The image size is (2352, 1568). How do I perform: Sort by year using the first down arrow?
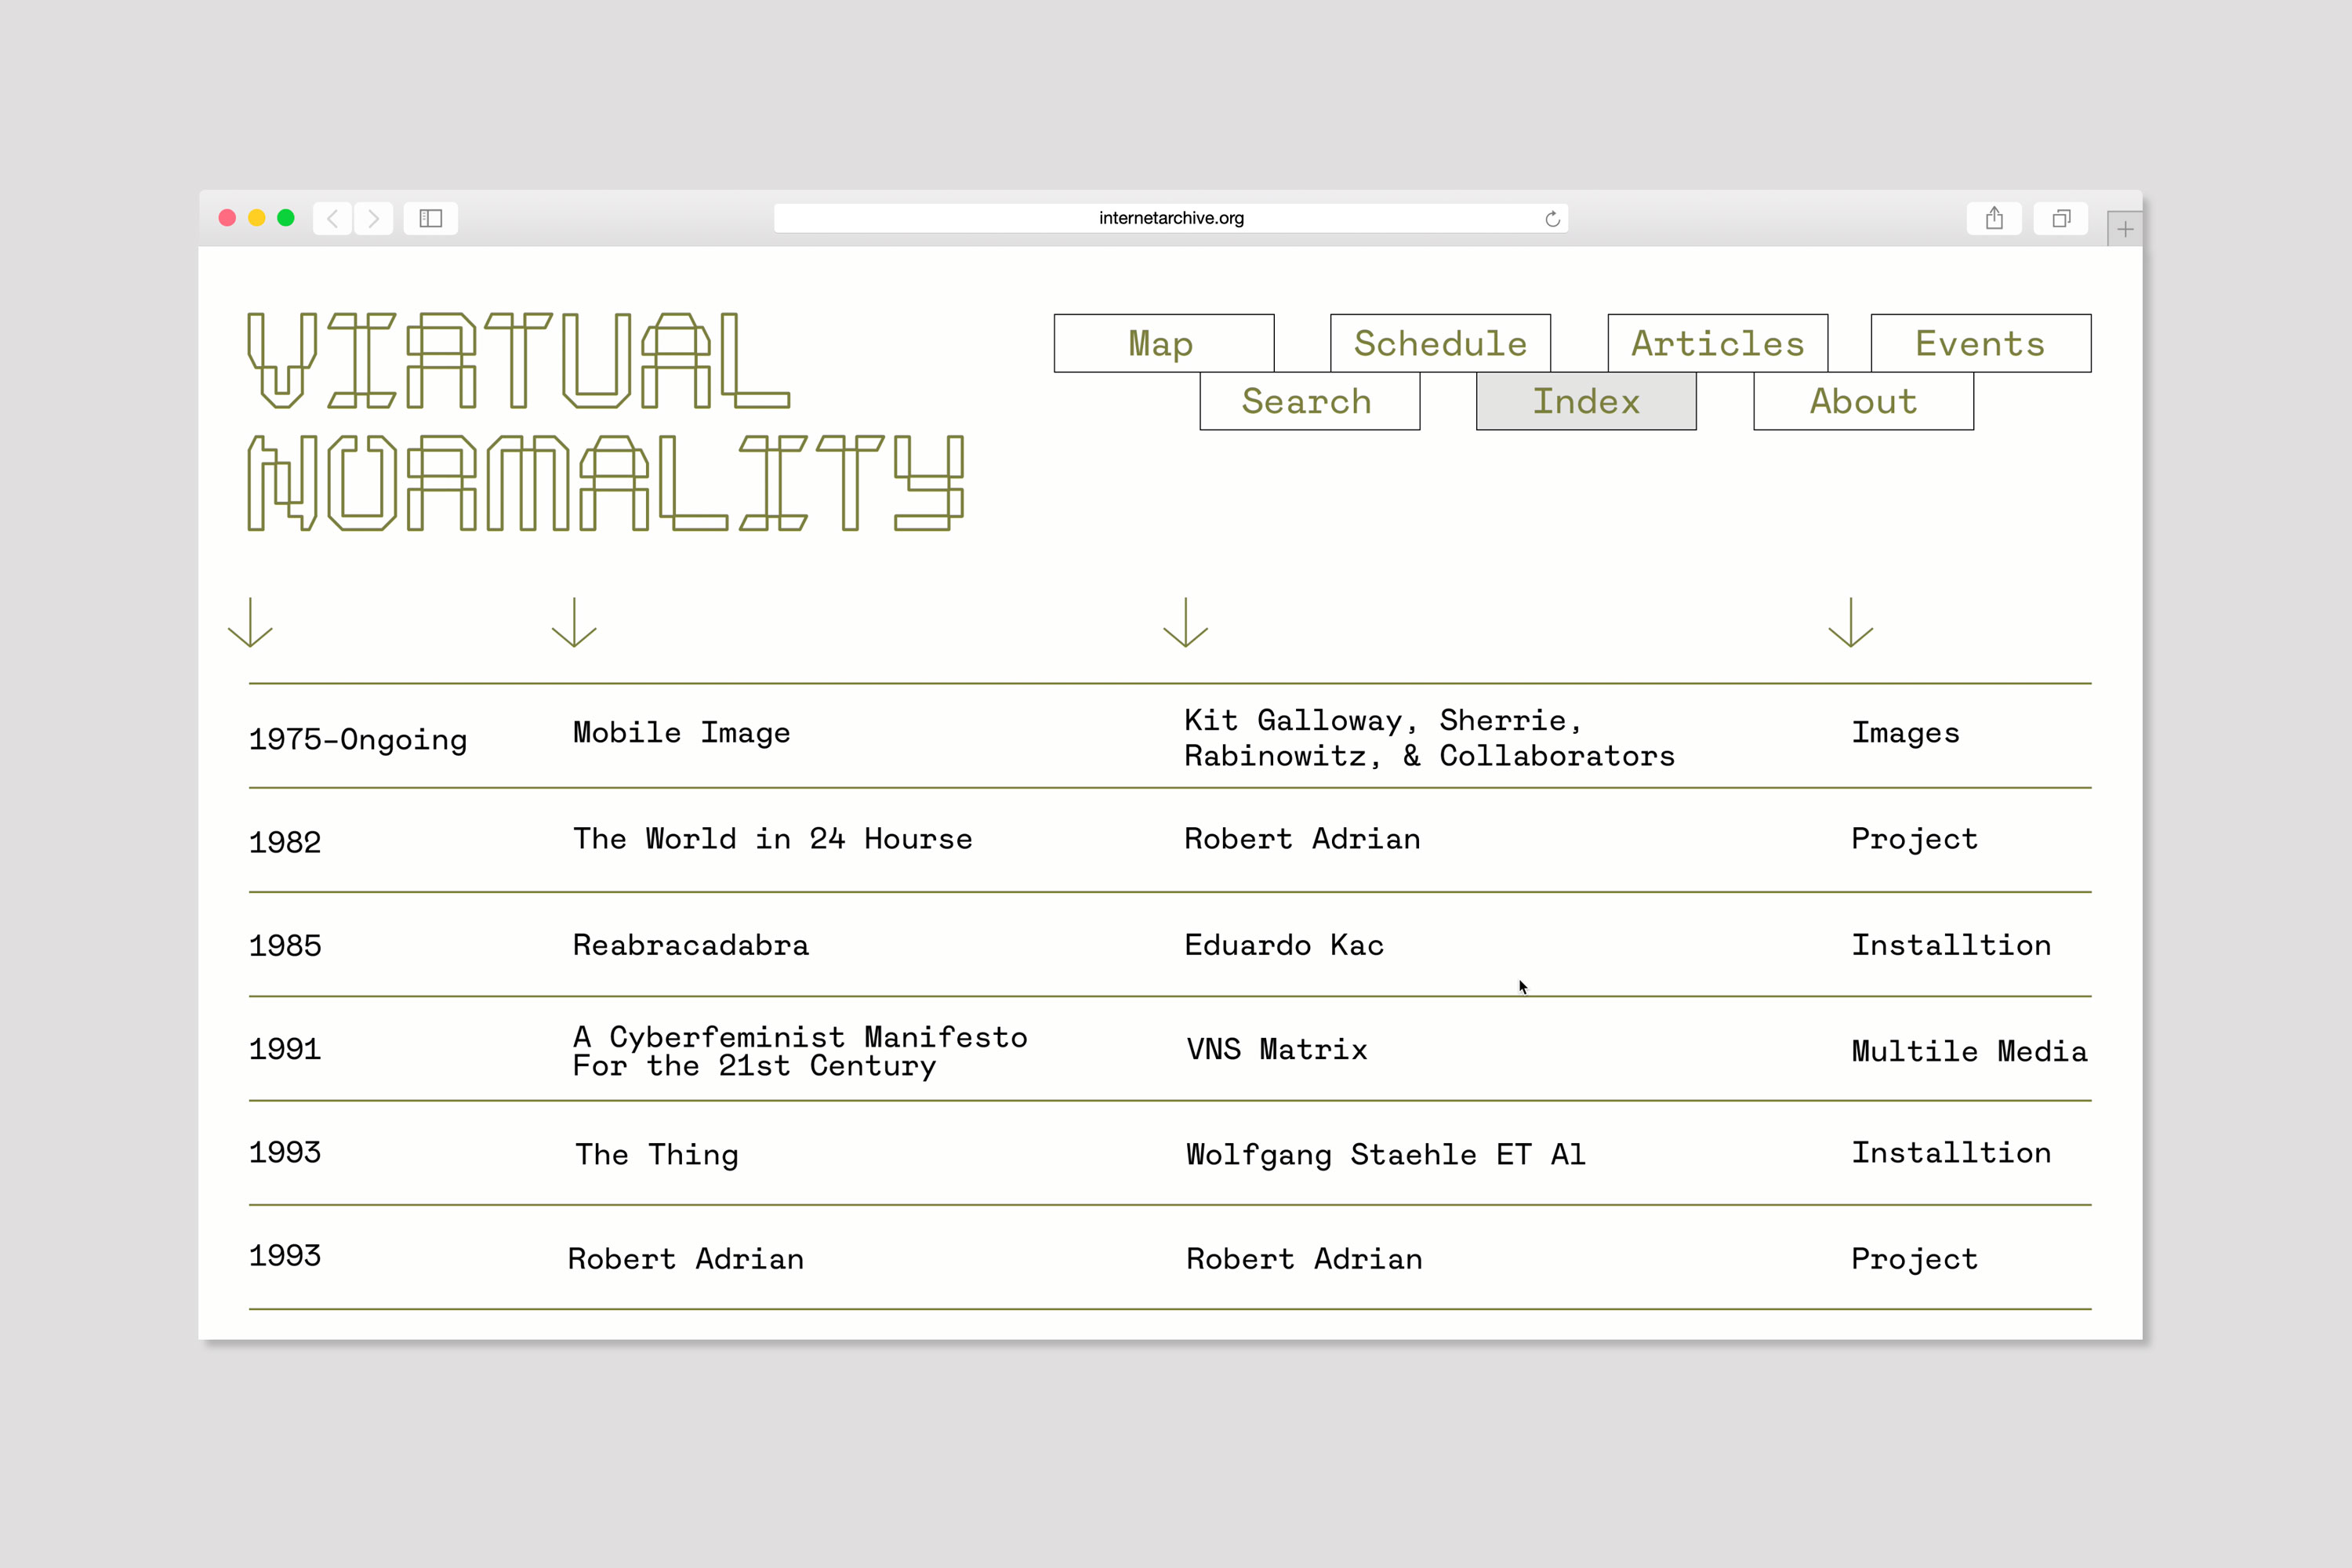click(x=250, y=622)
